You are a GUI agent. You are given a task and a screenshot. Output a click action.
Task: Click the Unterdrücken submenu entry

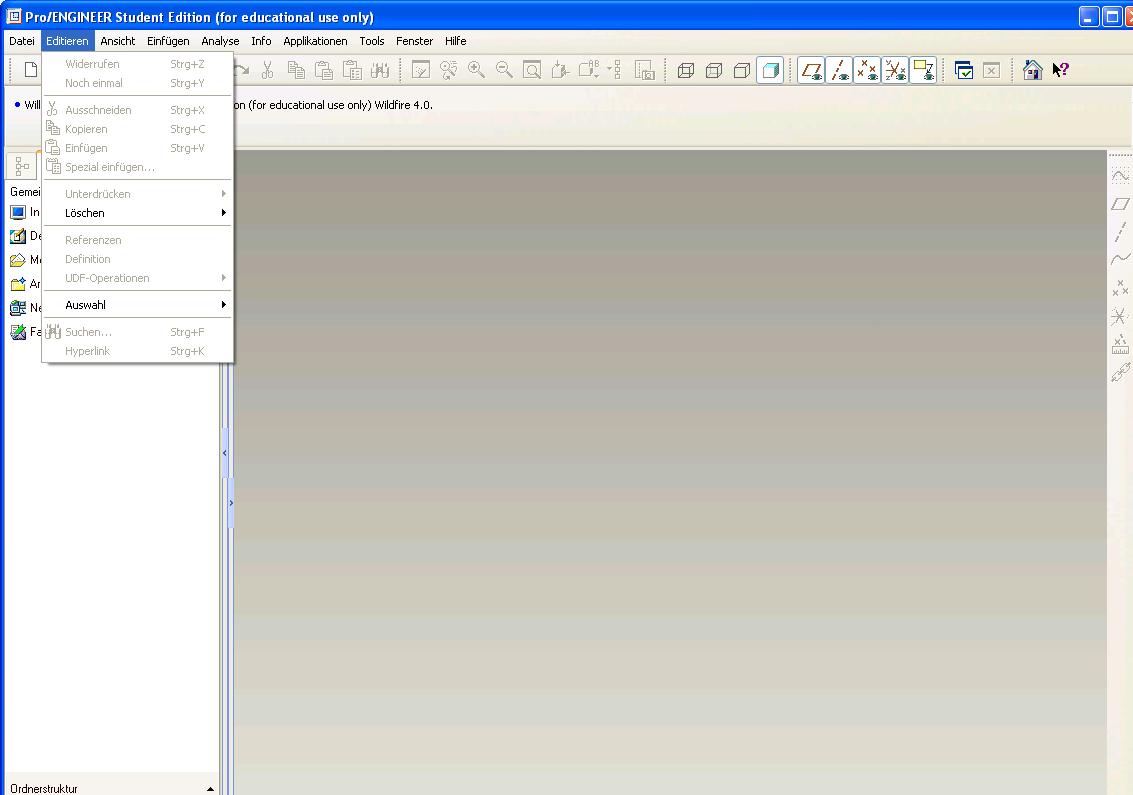(137, 194)
